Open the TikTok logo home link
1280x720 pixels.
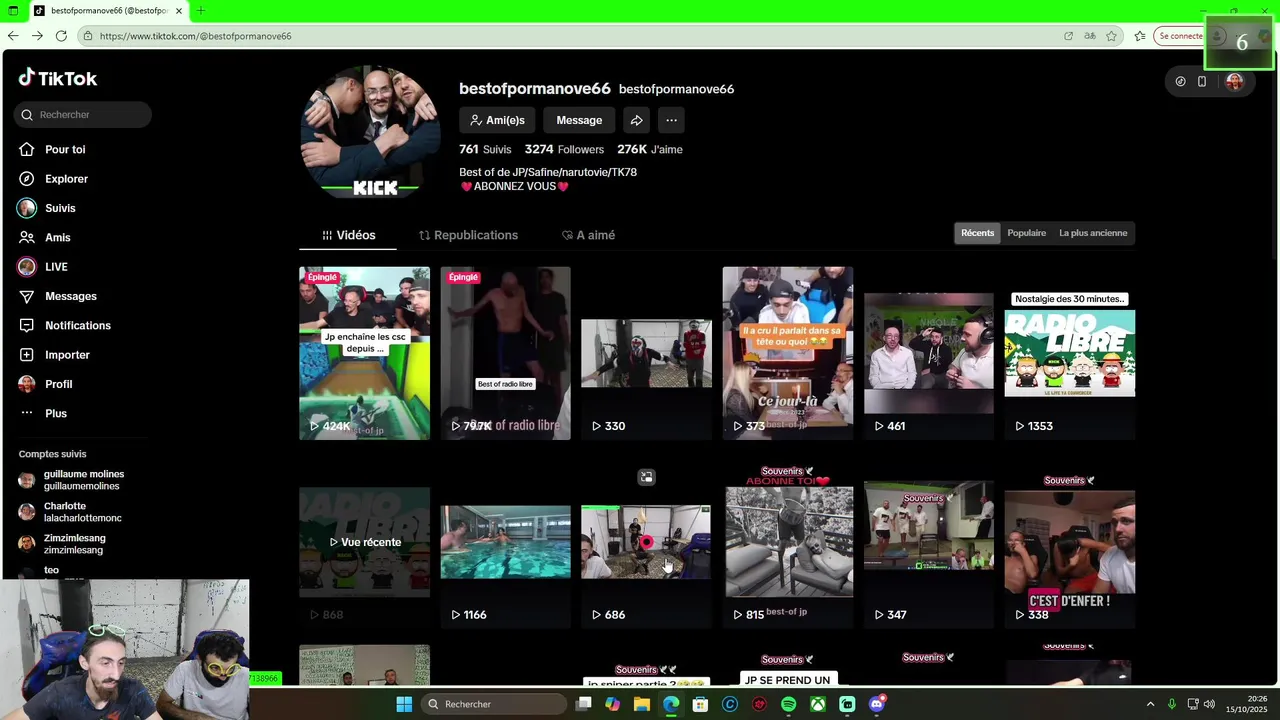click(58, 78)
